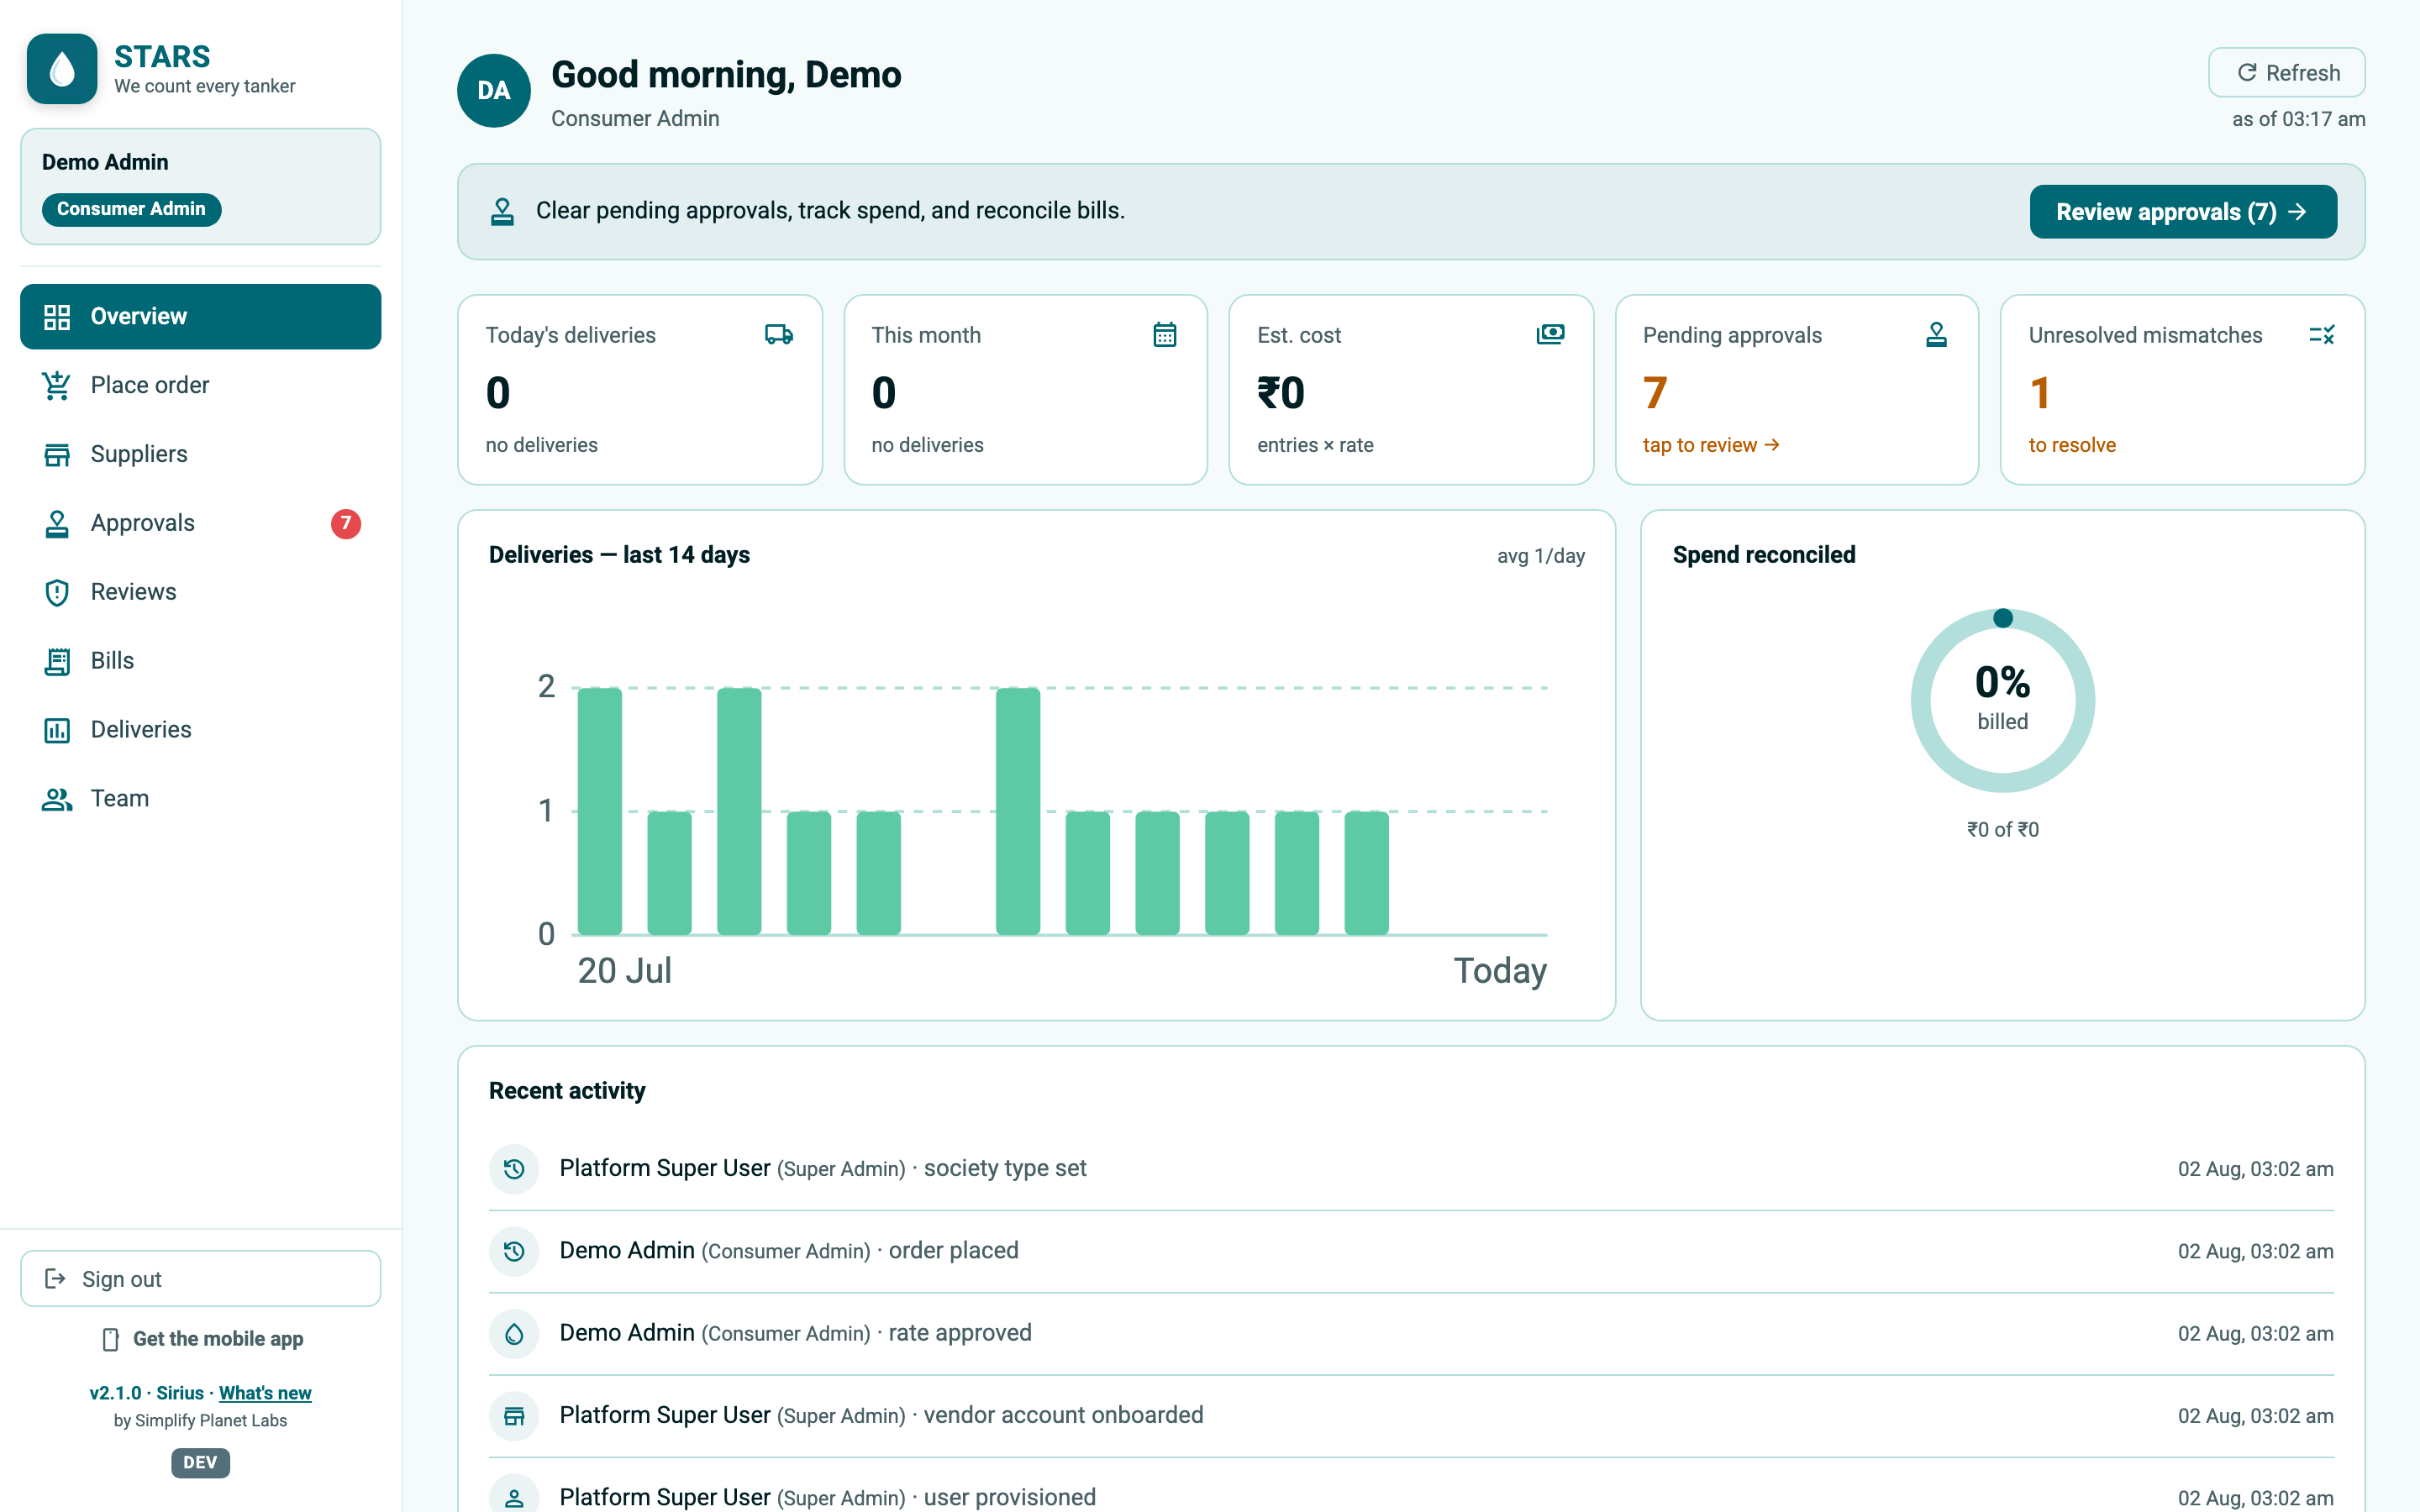Open the Today's deliveries card

640,390
